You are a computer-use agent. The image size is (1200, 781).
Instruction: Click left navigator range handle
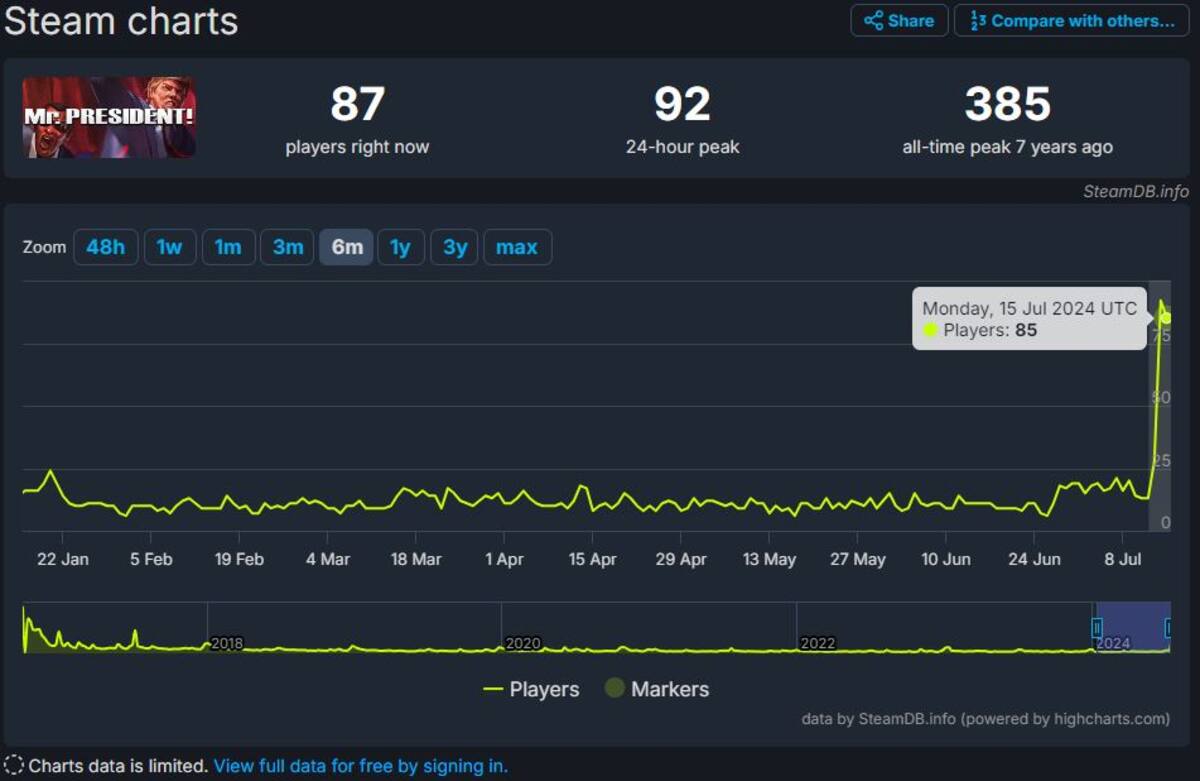(x=1097, y=628)
